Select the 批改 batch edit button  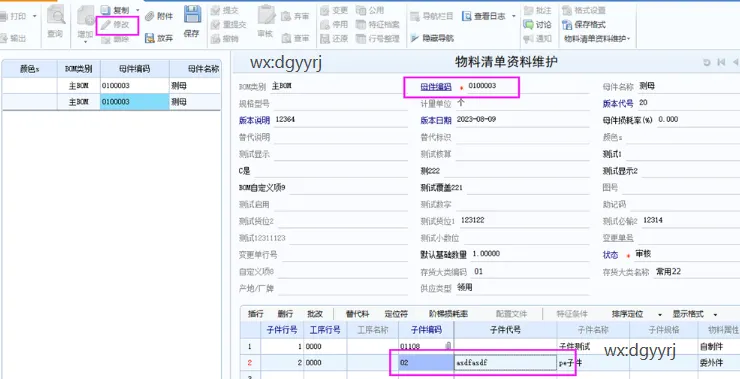point(315,314)
